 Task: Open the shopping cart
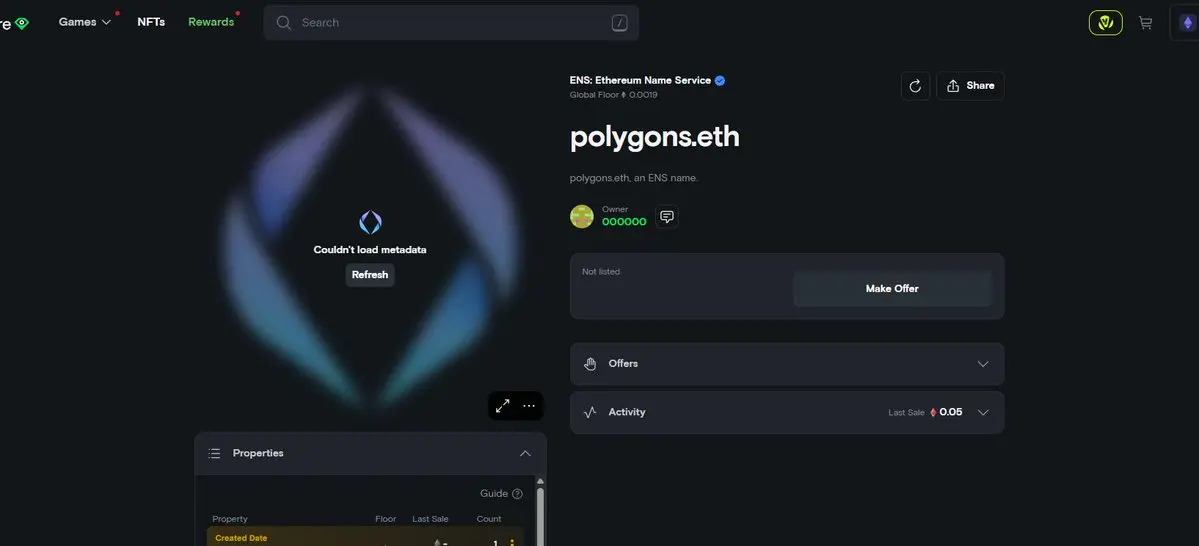tap(1145, 23)
